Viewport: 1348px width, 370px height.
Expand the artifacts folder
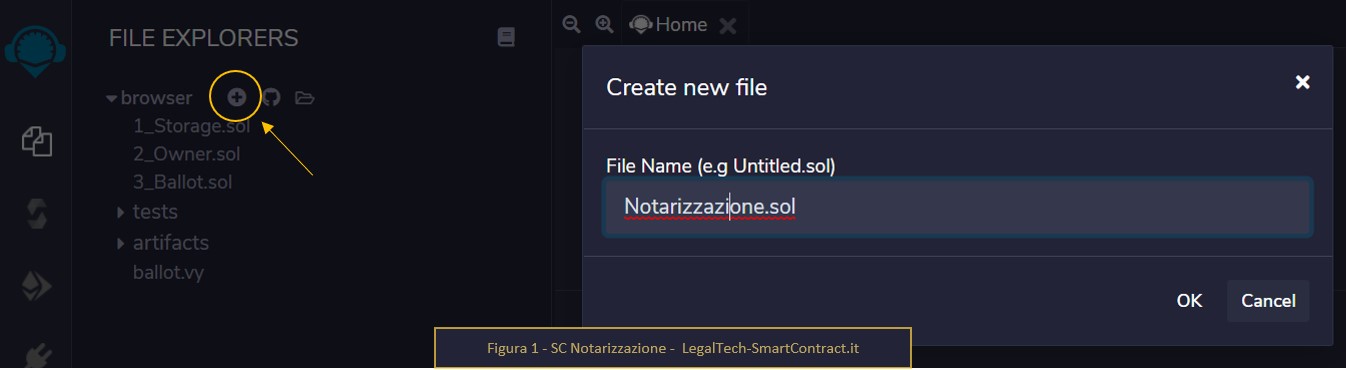[121, 243]
